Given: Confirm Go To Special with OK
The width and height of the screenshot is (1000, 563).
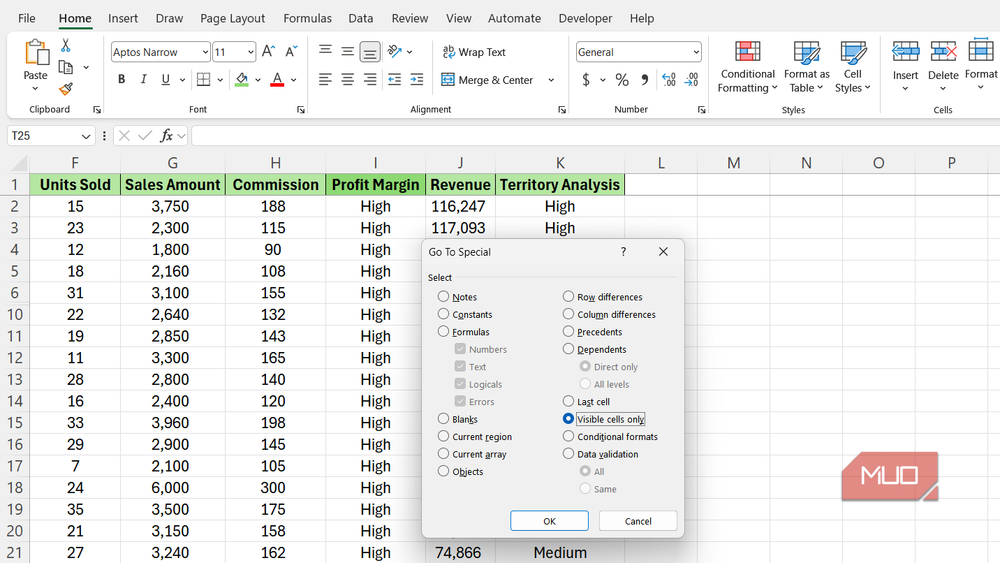Looking at the screenshot, I should click(x=549, y=521).
